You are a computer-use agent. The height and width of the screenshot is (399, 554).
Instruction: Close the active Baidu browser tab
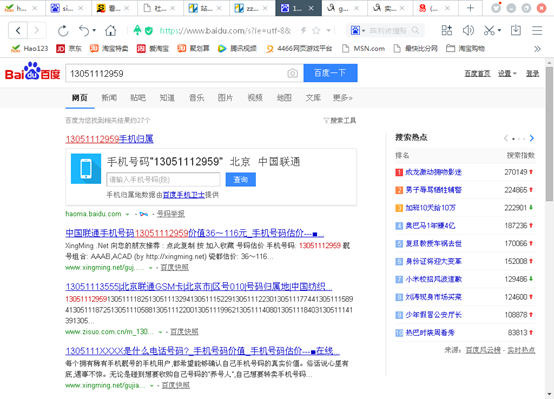pos(311,8)
